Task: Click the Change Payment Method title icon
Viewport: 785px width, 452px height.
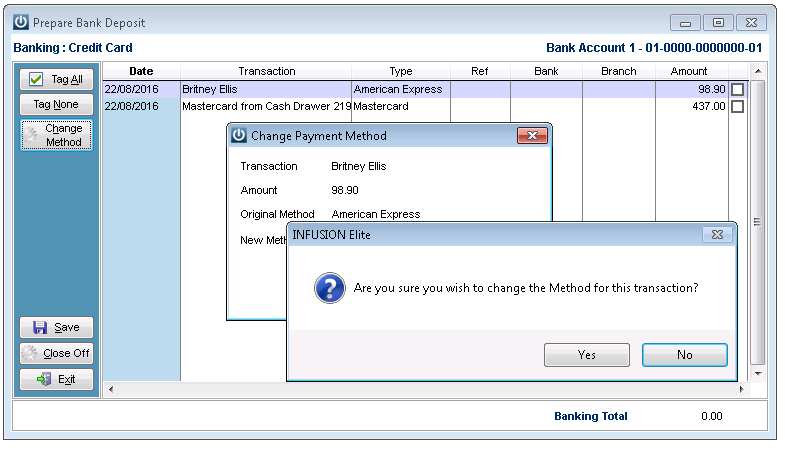Action: coord(239,135)
